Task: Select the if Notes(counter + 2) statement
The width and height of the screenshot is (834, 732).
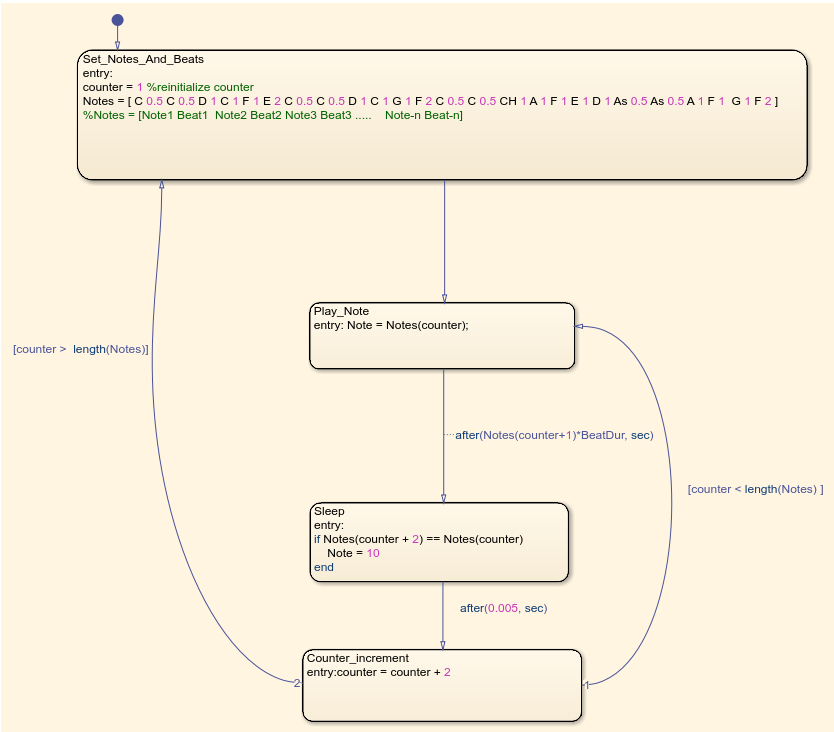Action: (x=418, y=539)
